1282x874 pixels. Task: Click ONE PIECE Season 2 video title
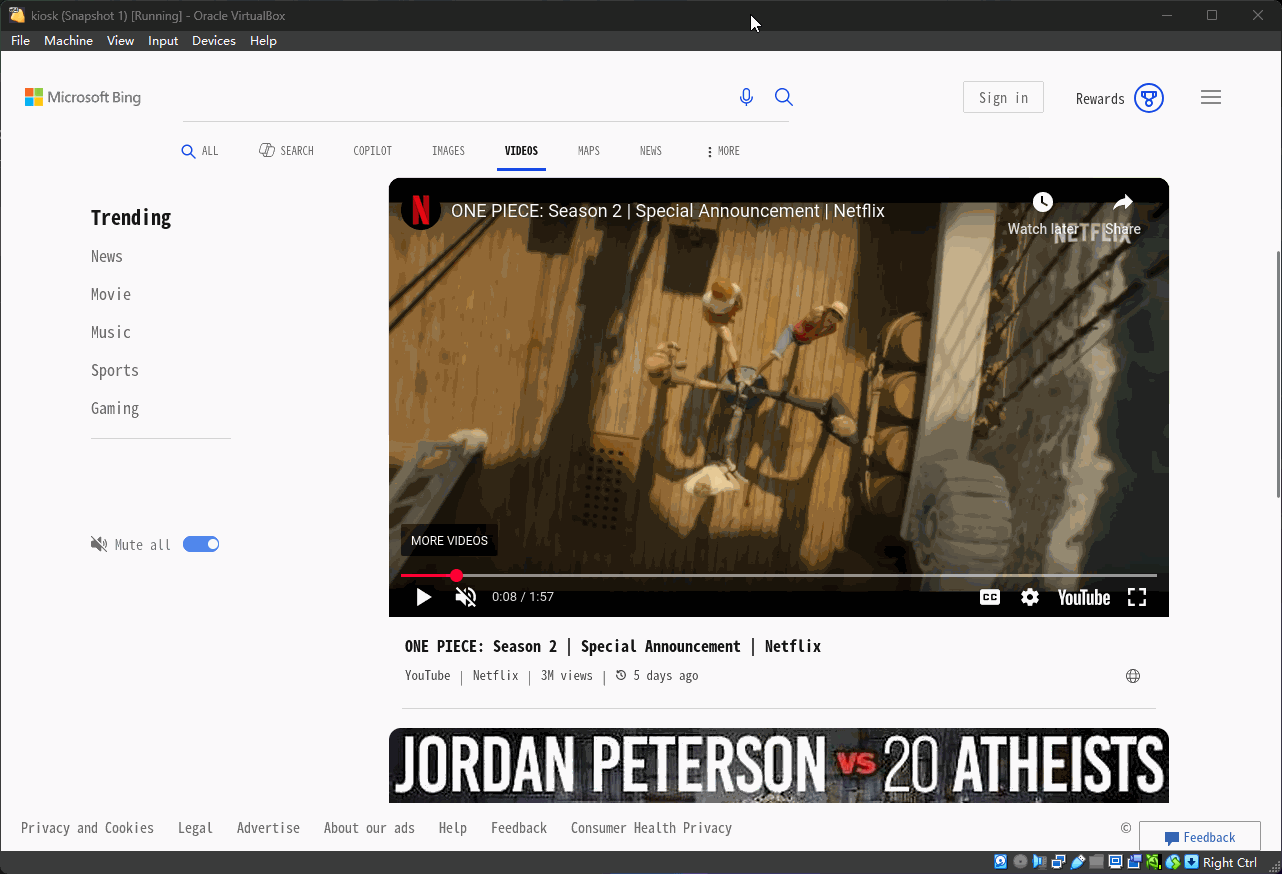(x=613, y=646)
